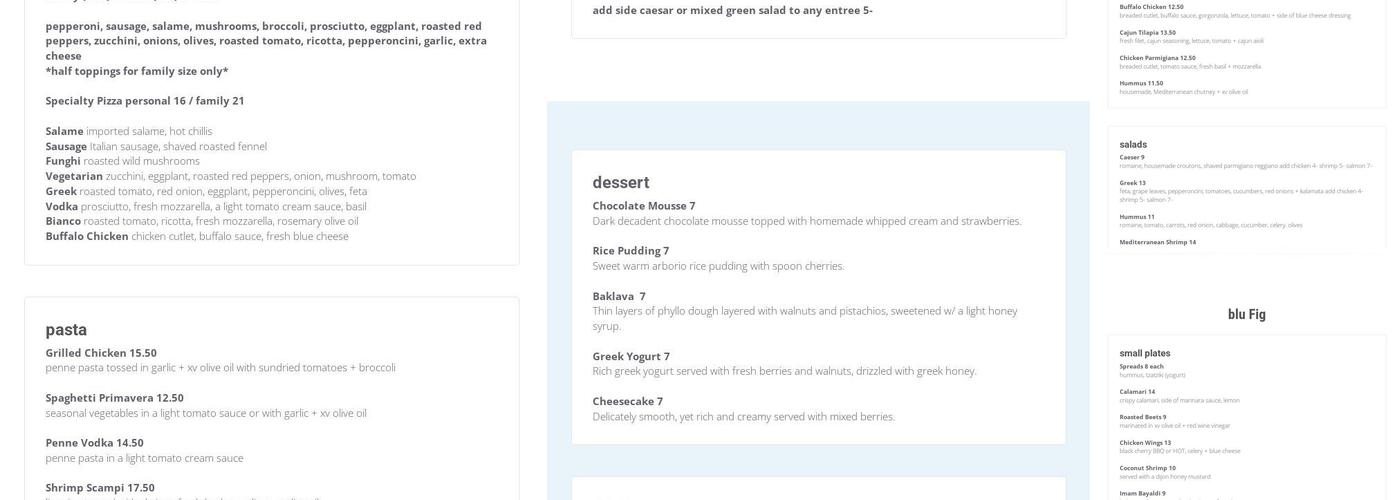
Task: Select the Buffalo Chicken specialty pizza
Action: pyautogui.click(x=86, y=236)
